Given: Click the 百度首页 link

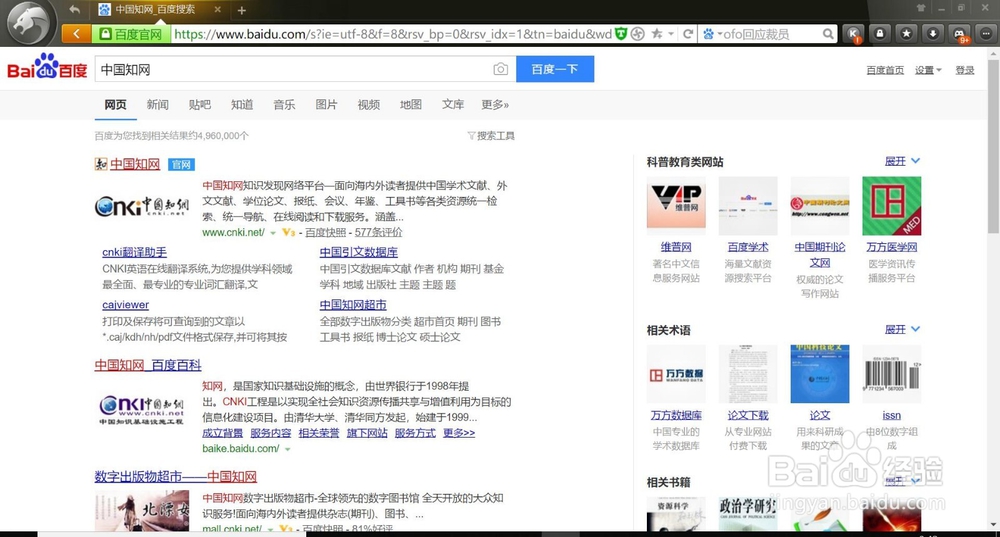Looking at the screenshot, I should pos(885,70).
